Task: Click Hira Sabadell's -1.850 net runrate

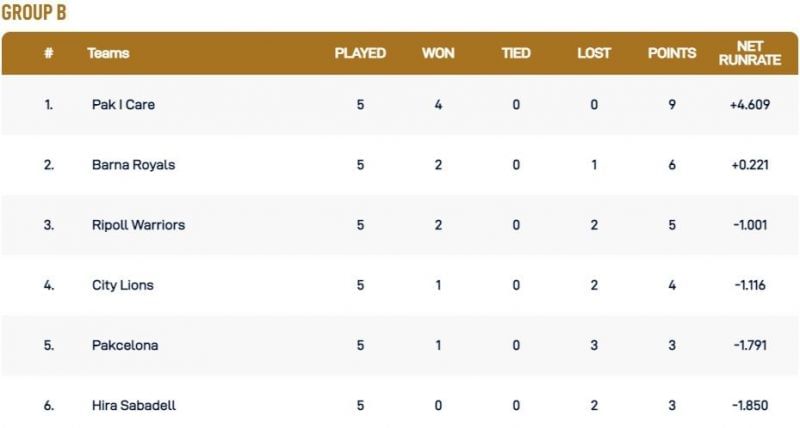Action: pos(749,405)
